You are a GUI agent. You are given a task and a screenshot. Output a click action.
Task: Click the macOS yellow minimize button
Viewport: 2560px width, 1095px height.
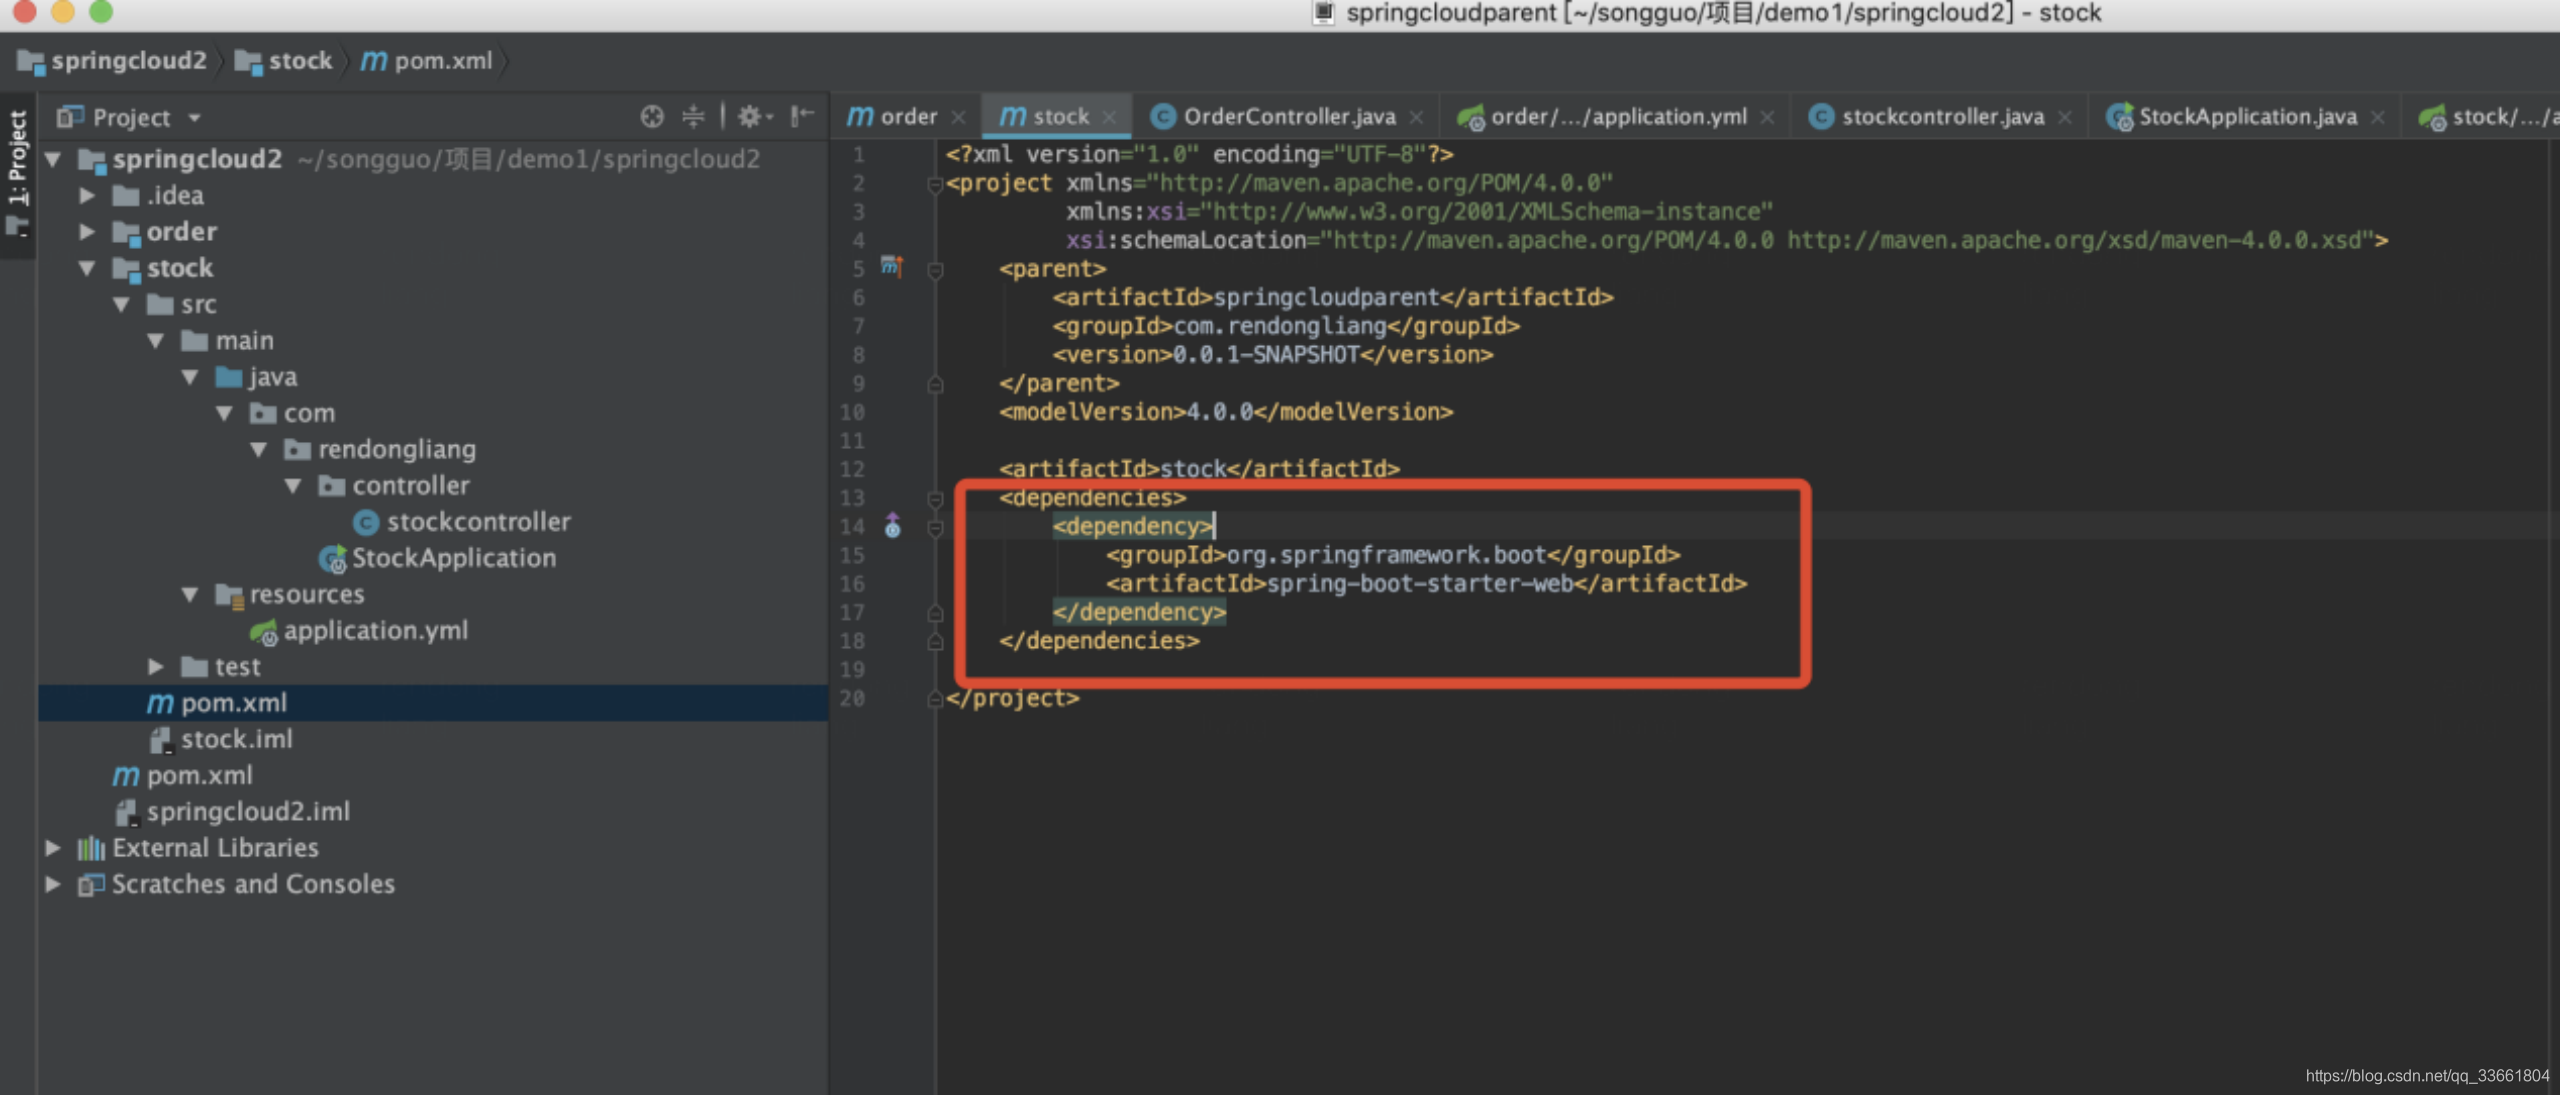pyautogui.click(x=63, y=11)
